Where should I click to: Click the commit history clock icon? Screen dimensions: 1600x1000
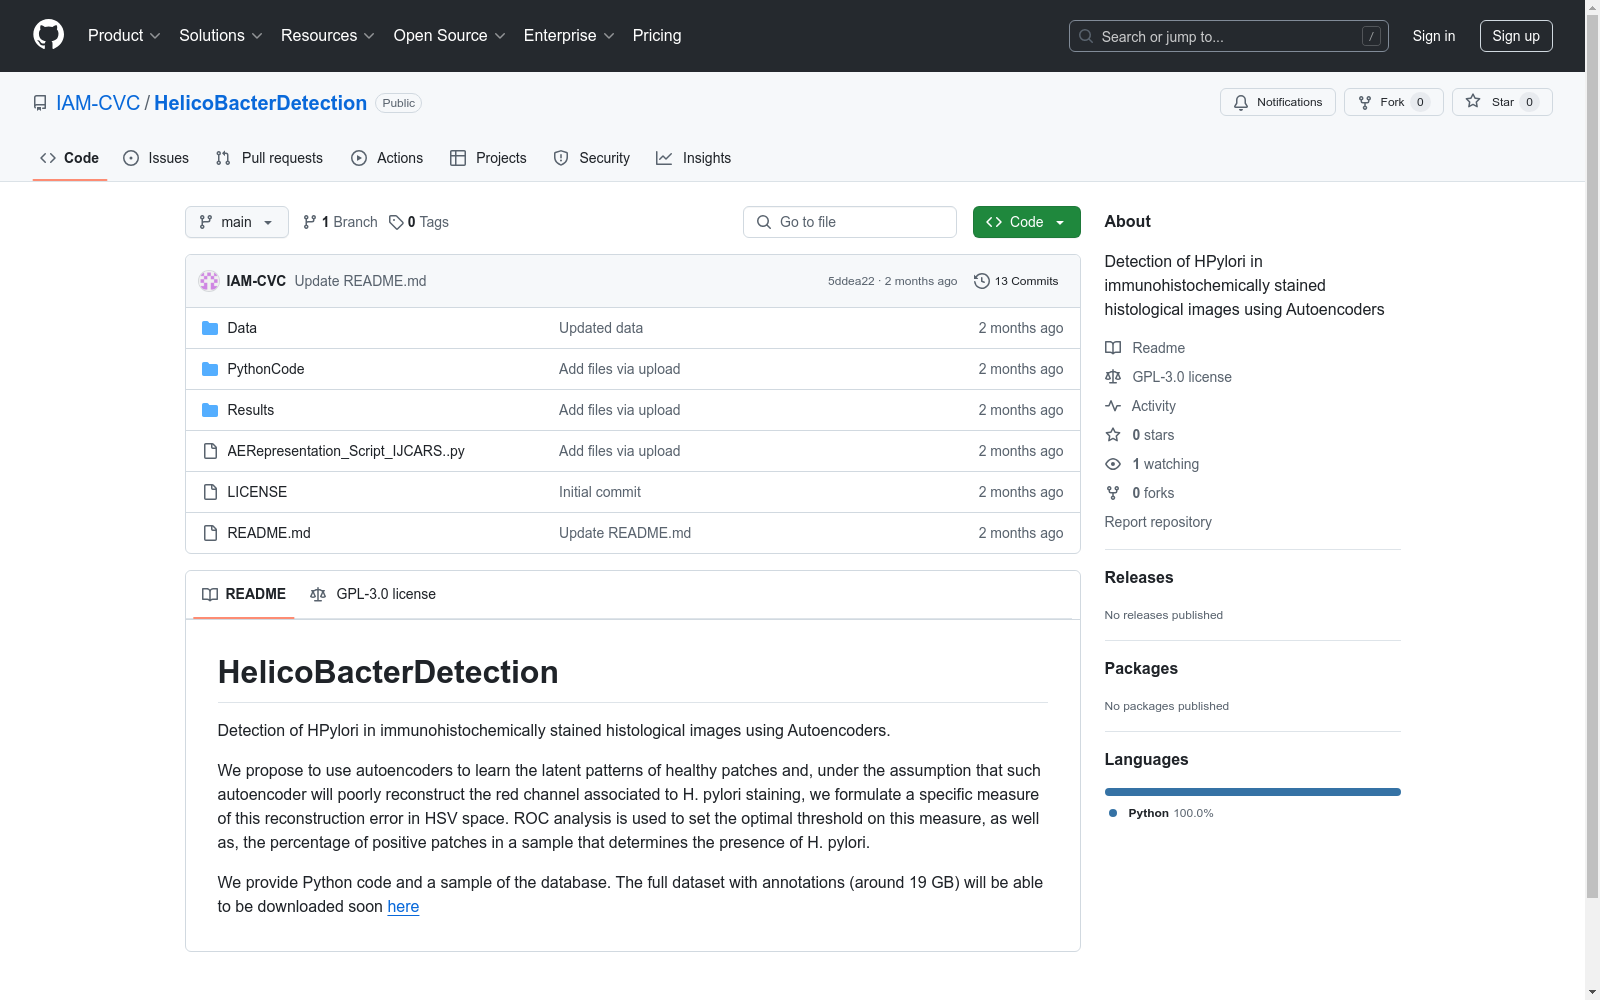pyautogui.click(x=982, y=281)
